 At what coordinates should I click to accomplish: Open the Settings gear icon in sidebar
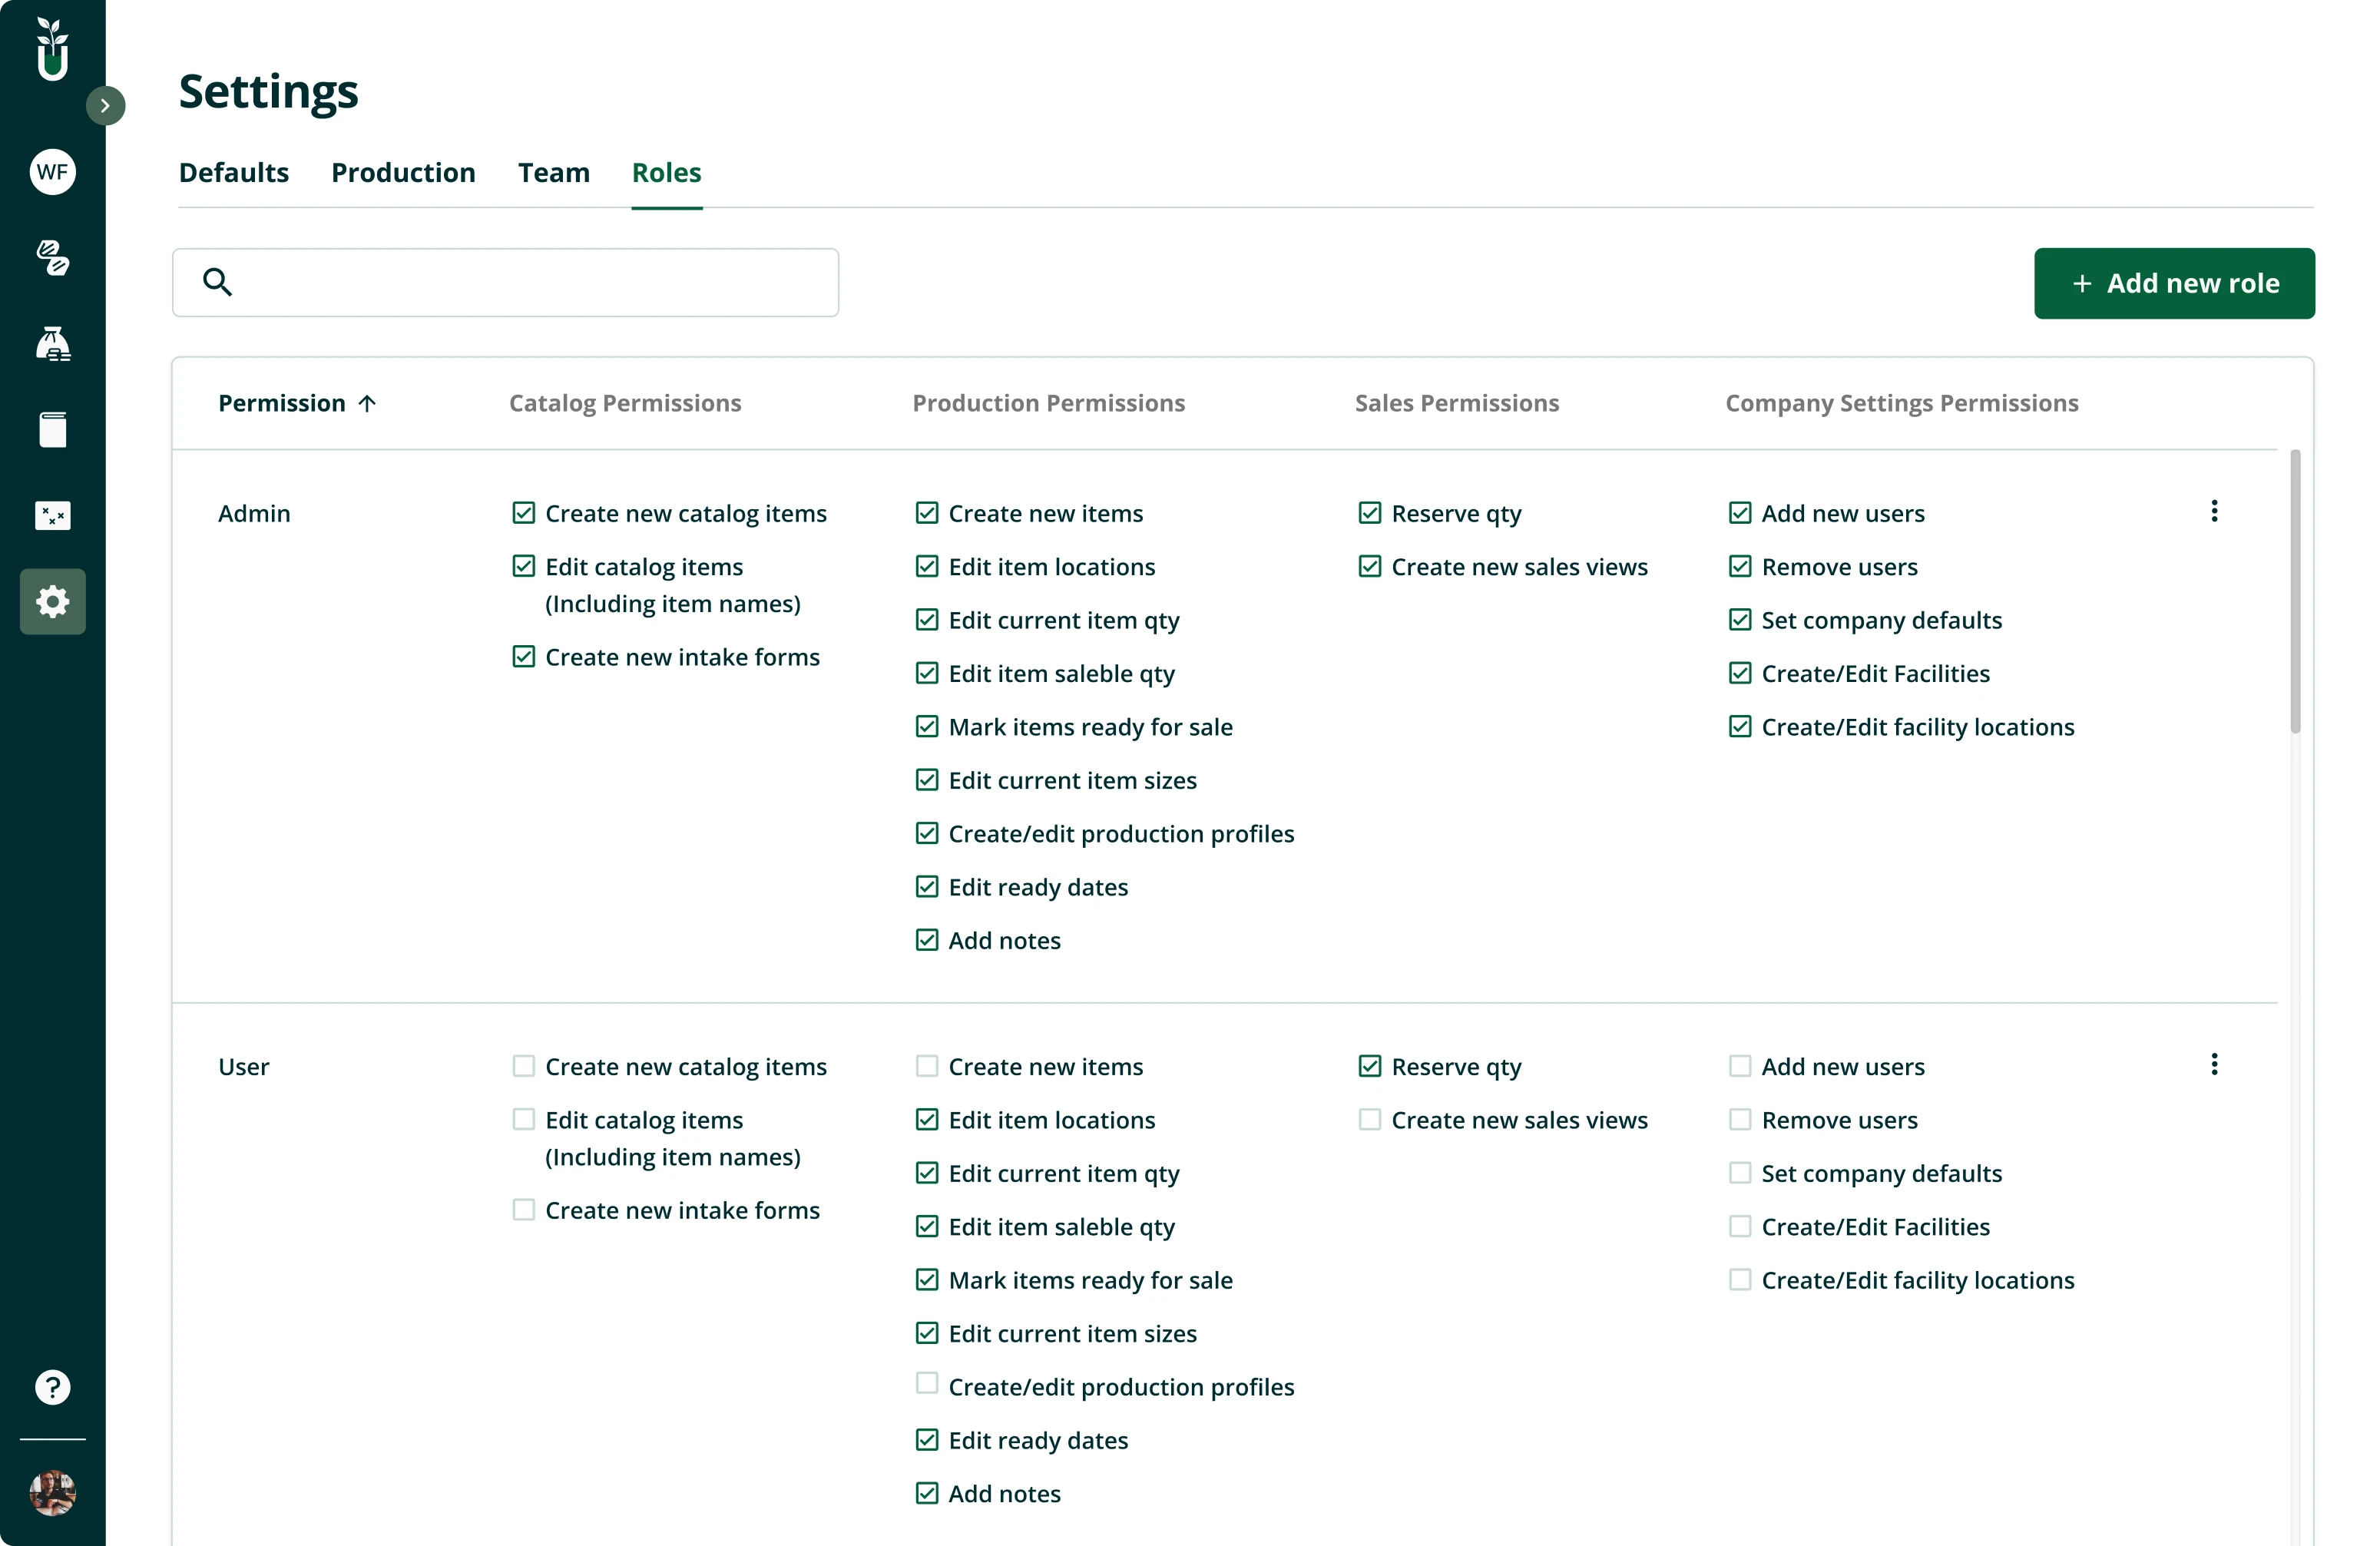coord(52,601)
